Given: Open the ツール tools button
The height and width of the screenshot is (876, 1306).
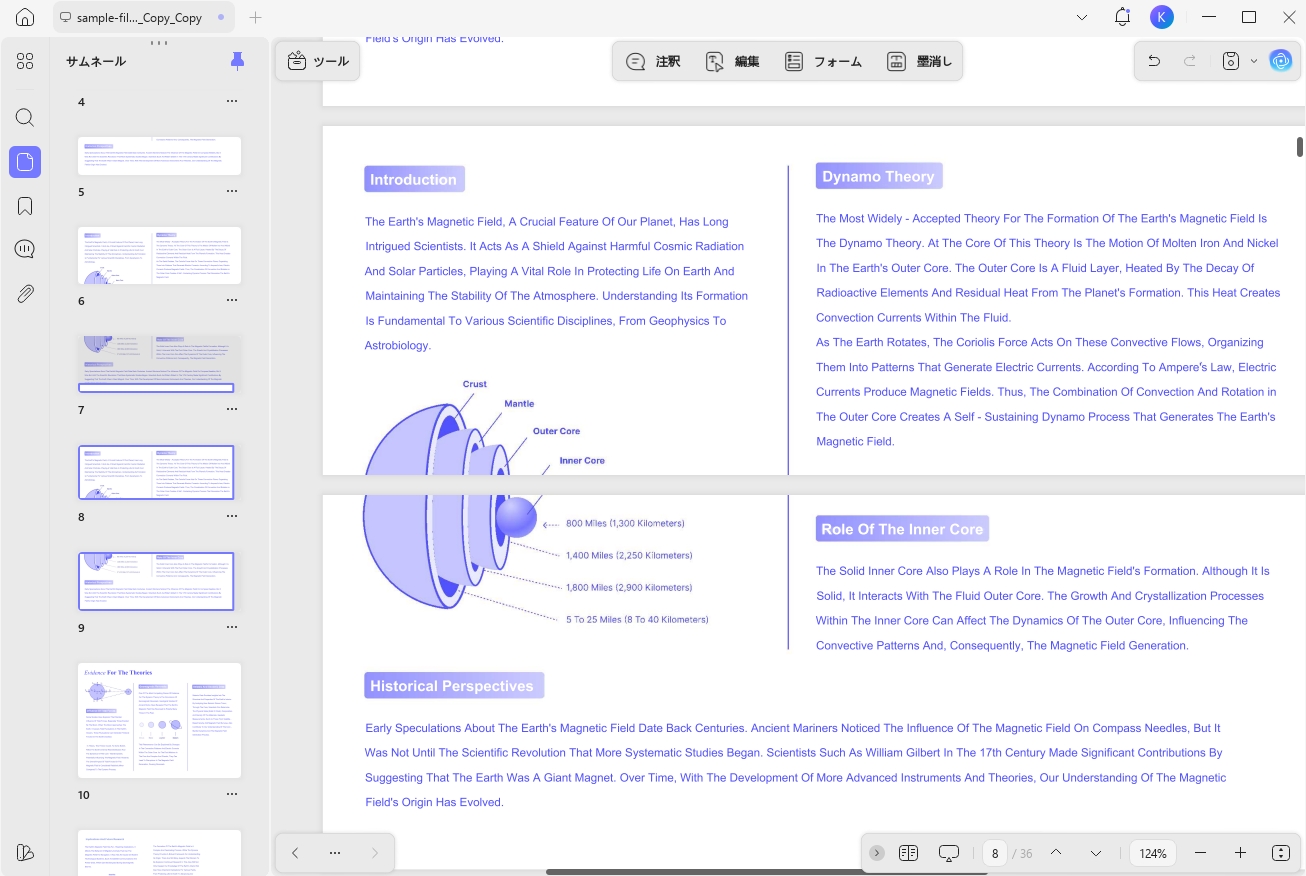Looking at the screenshot, I should 318,61.
